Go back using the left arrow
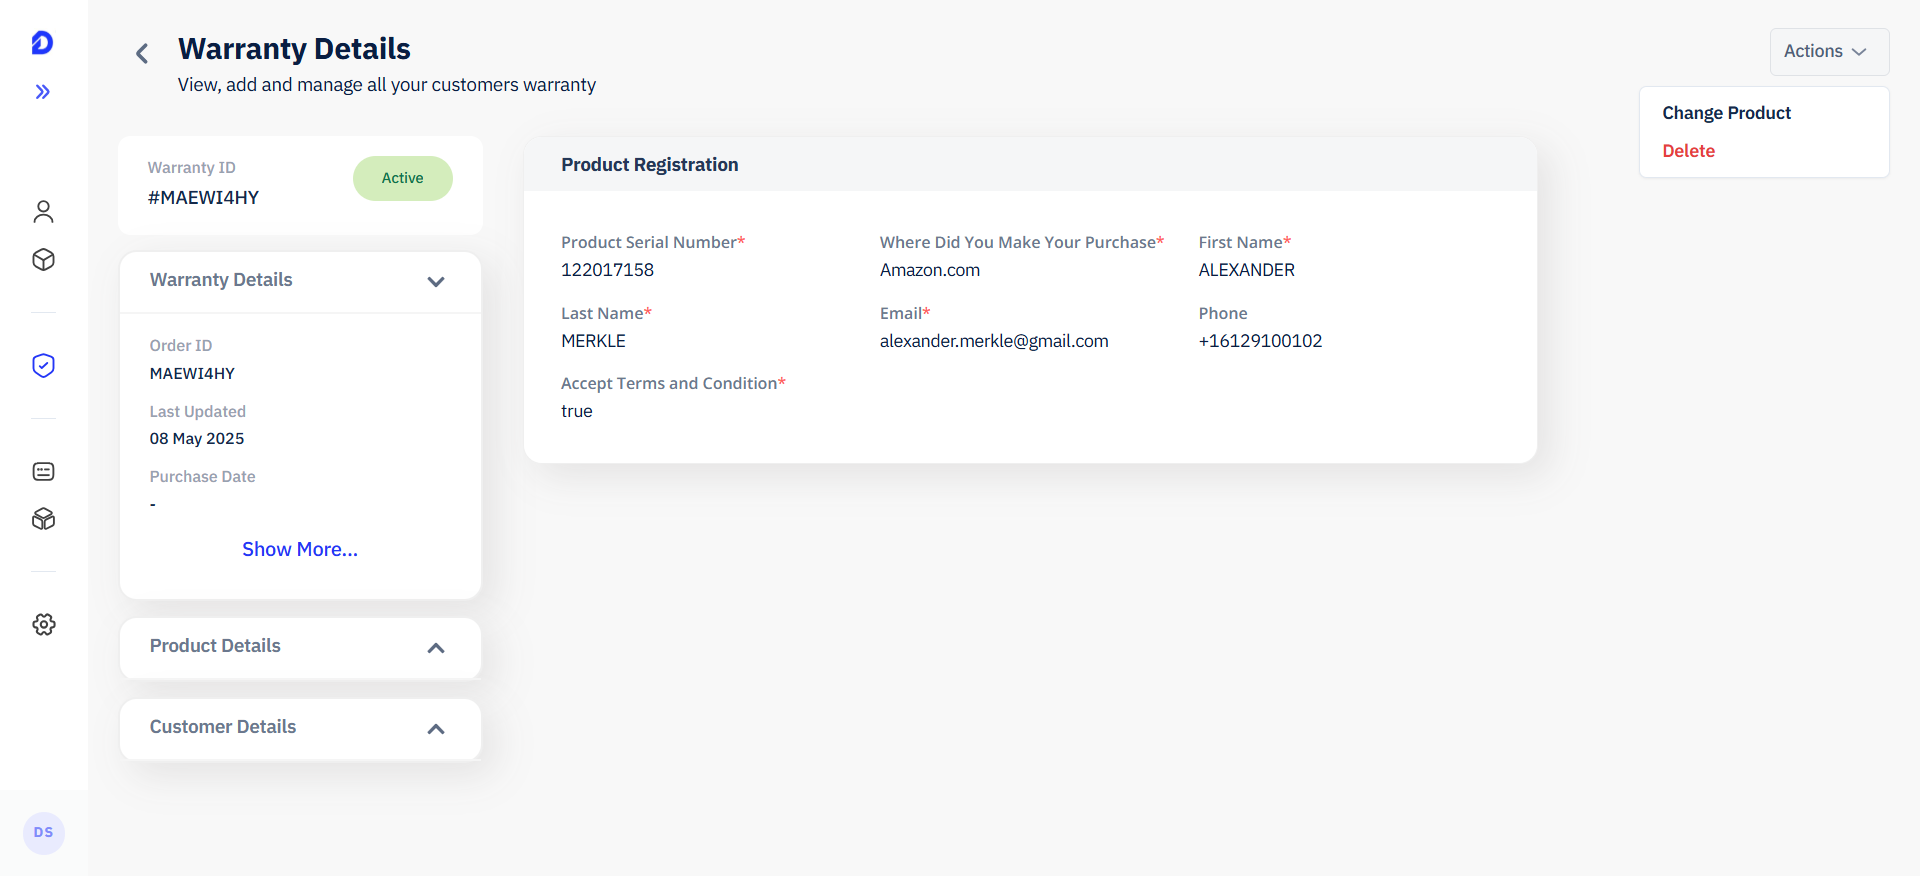 pos(142,53)
